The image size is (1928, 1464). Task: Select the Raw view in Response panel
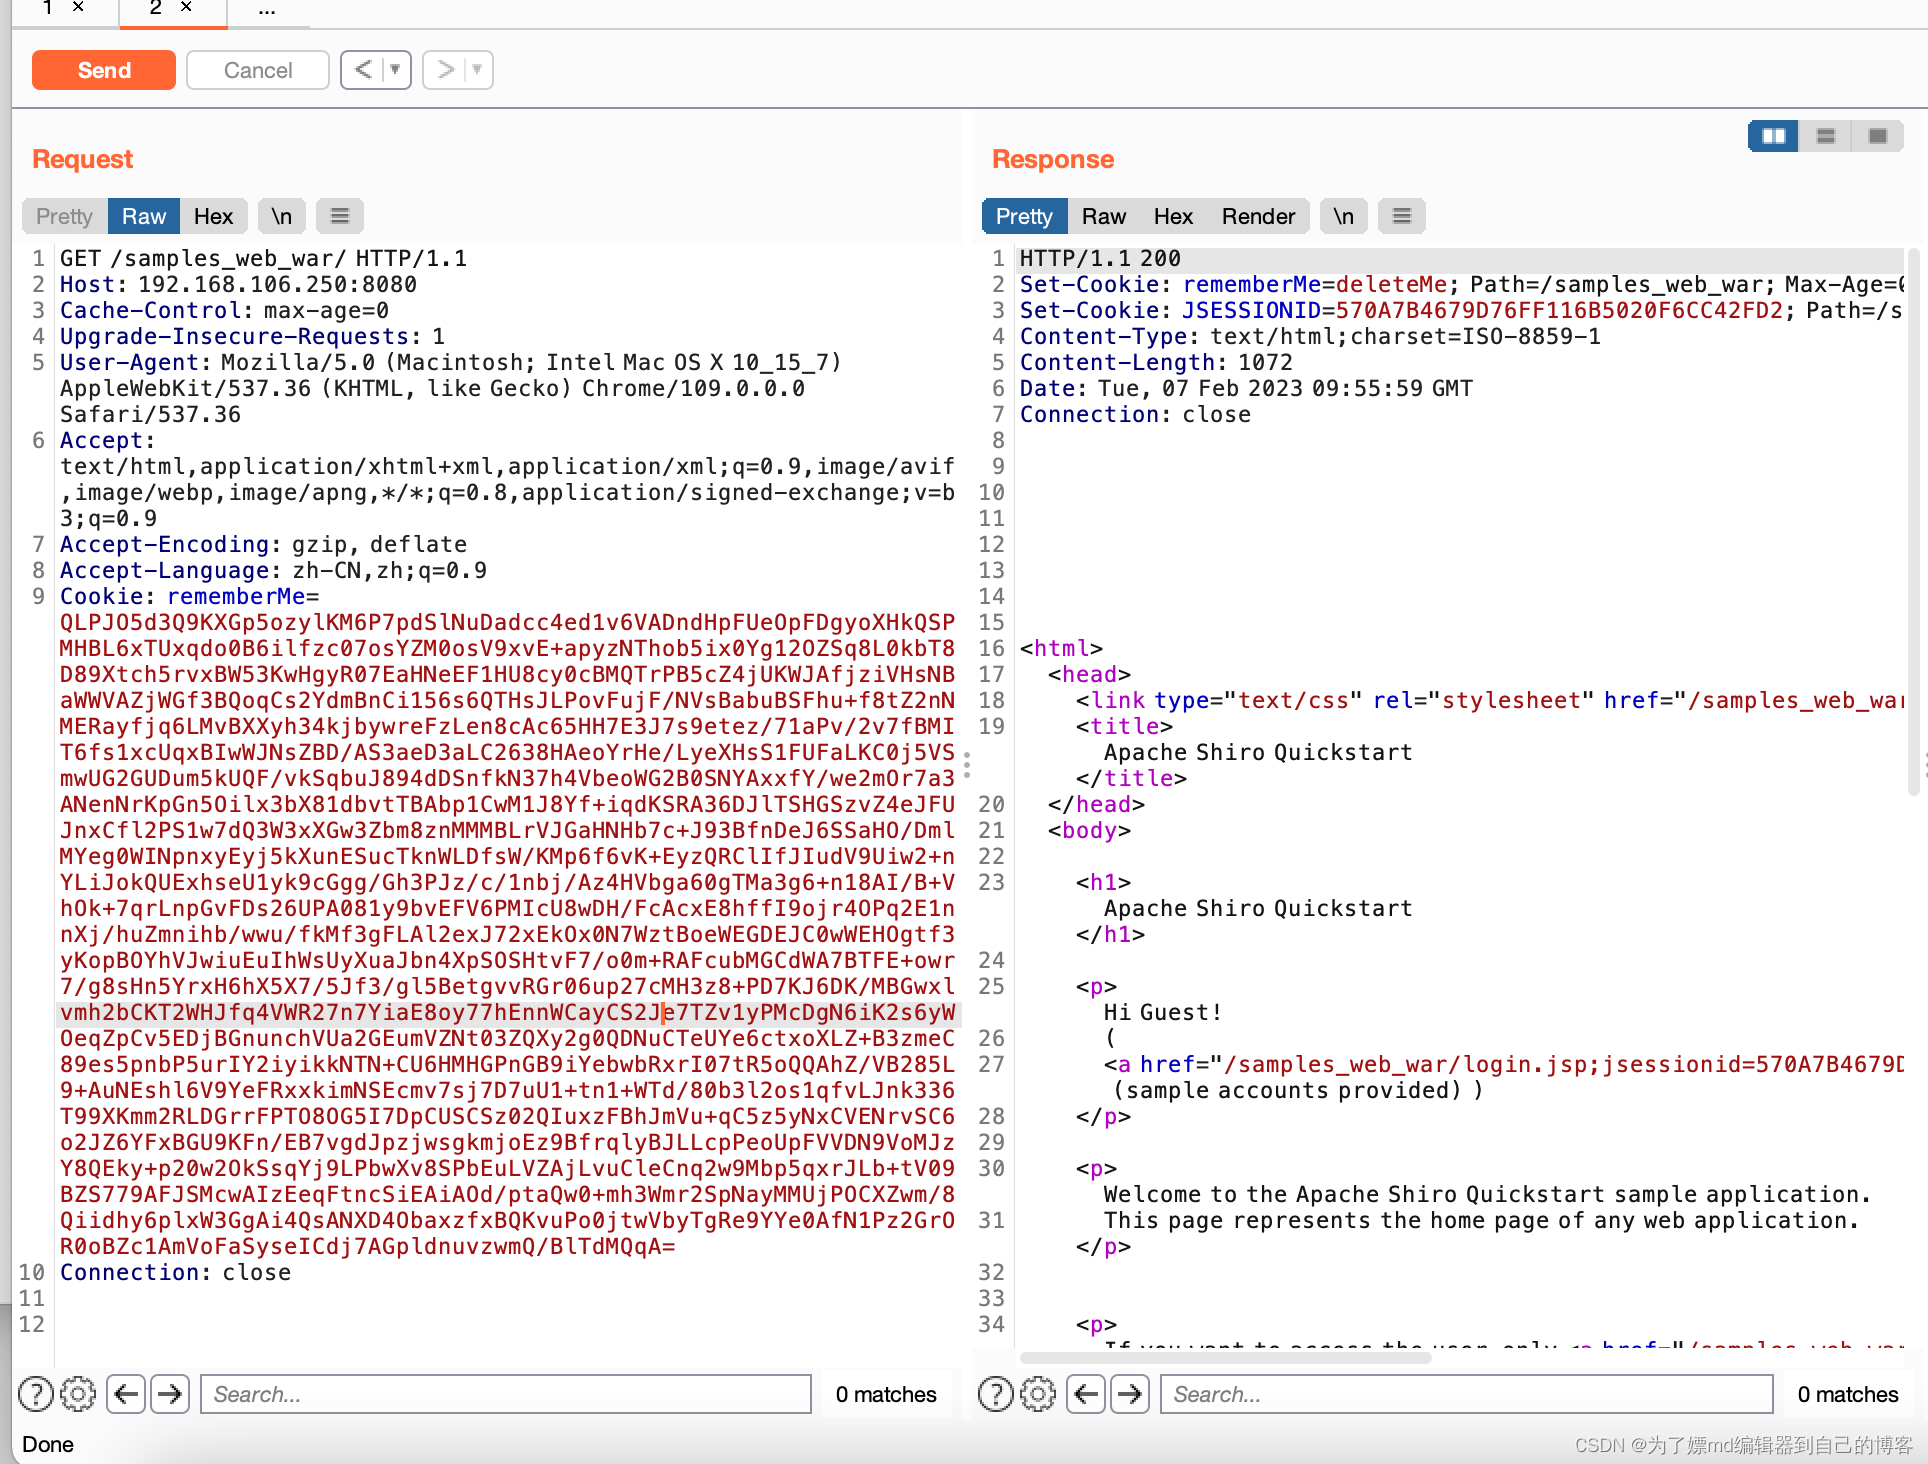pyautogui.click(x=1104, y=216)
